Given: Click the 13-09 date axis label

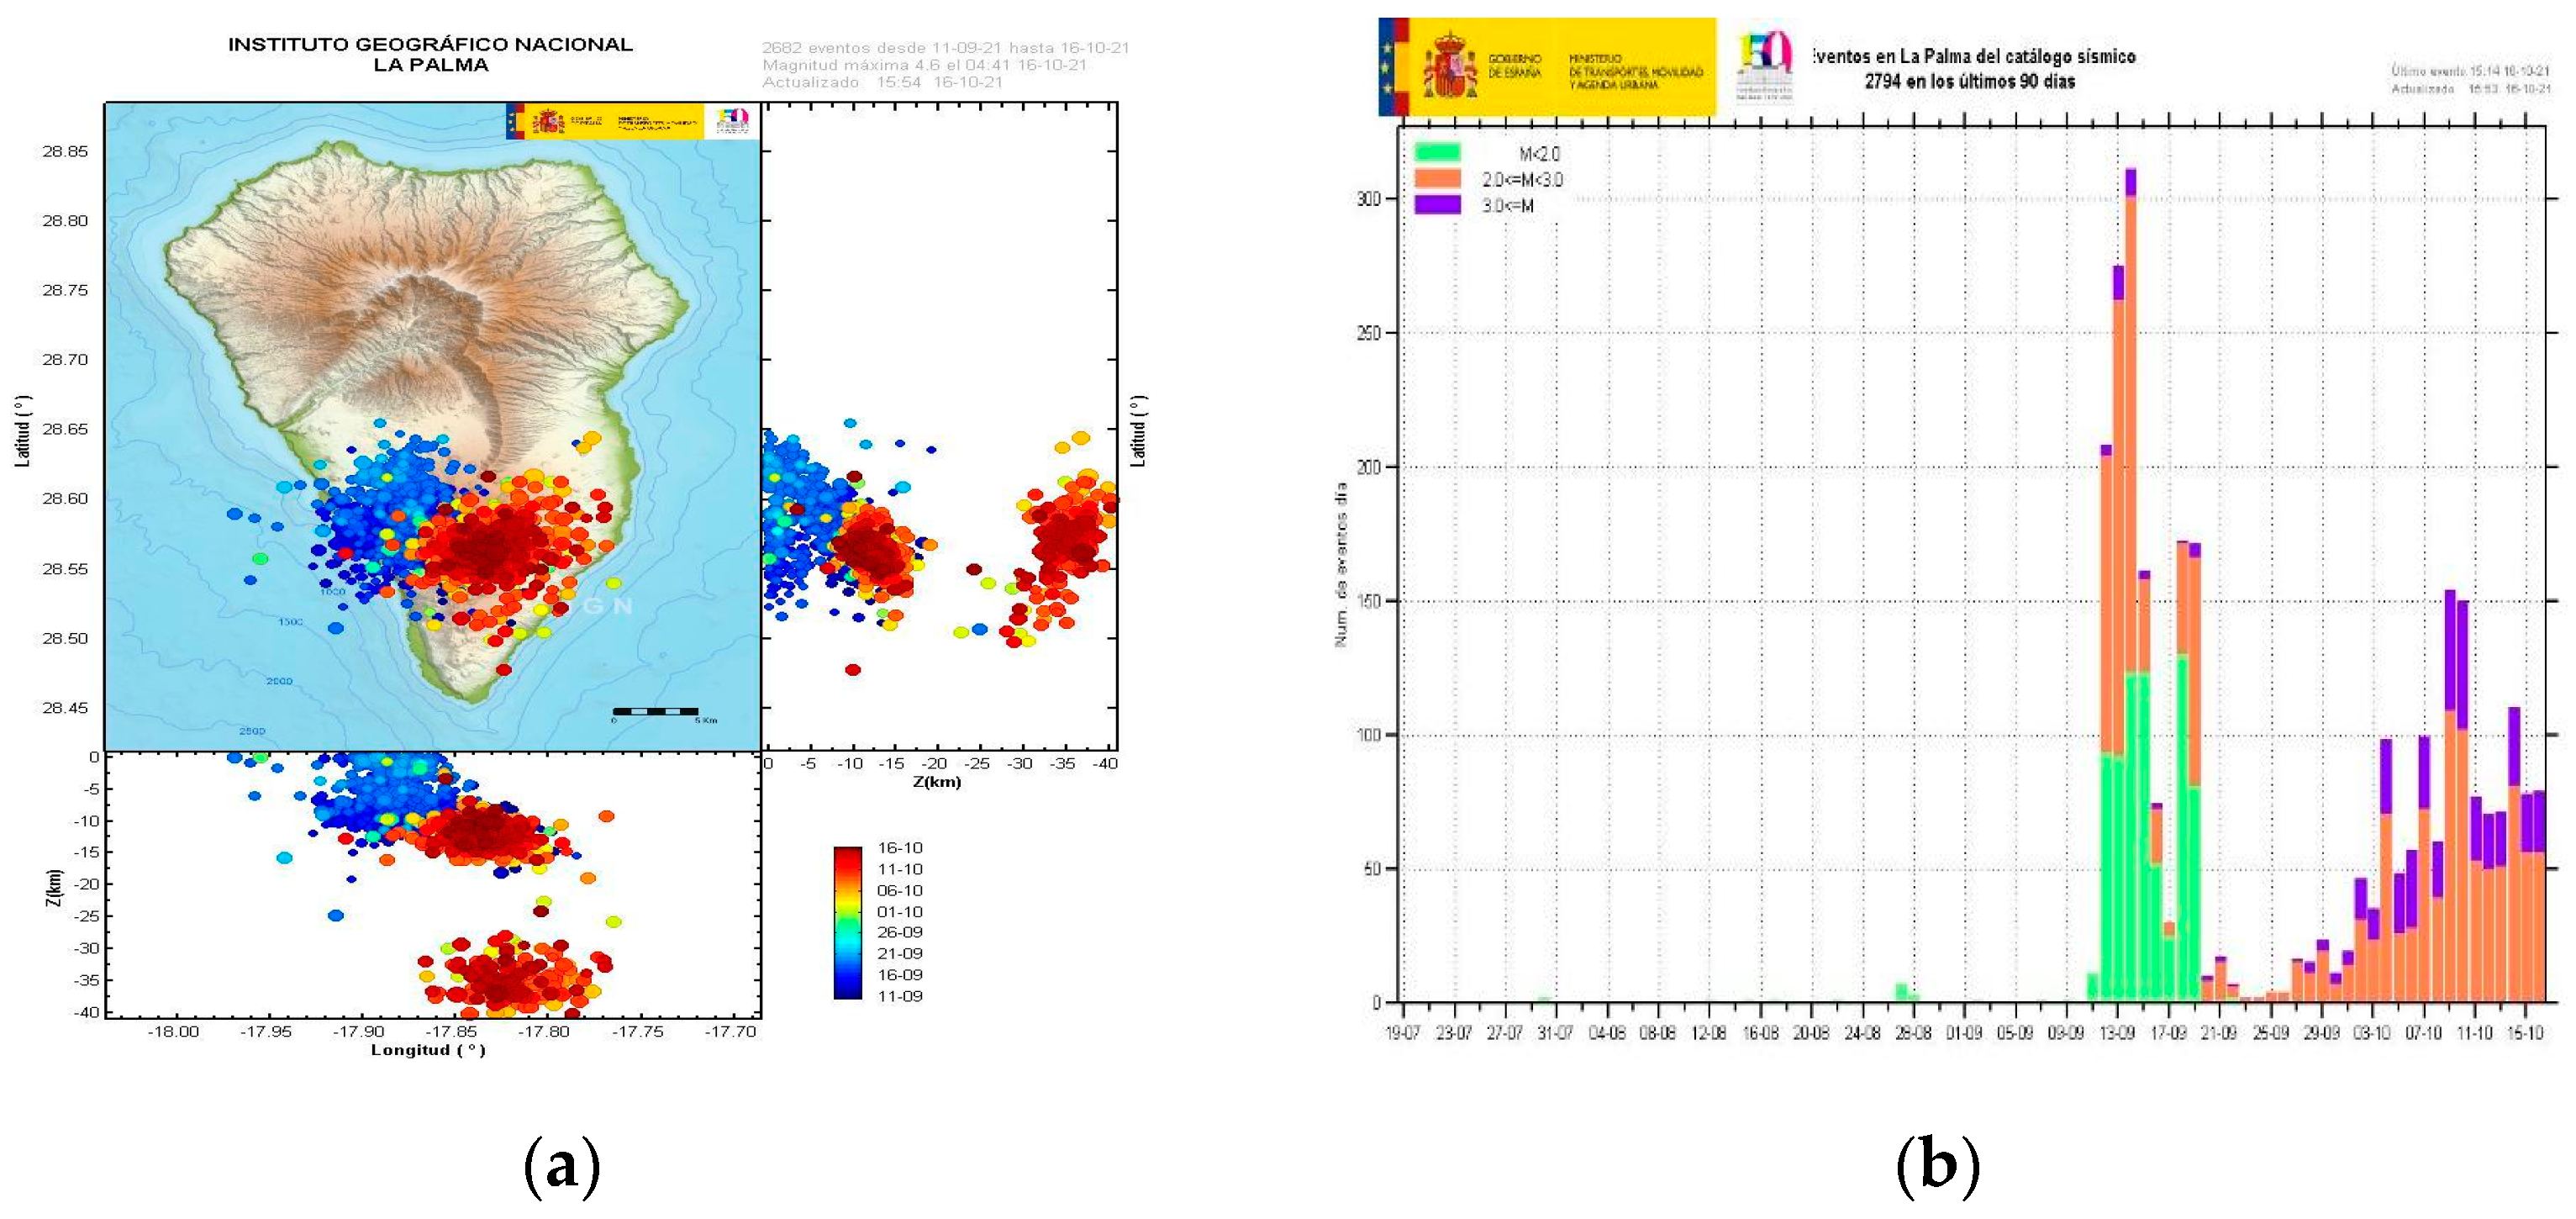Looking at the screenshot, I should [2116, 1033].
